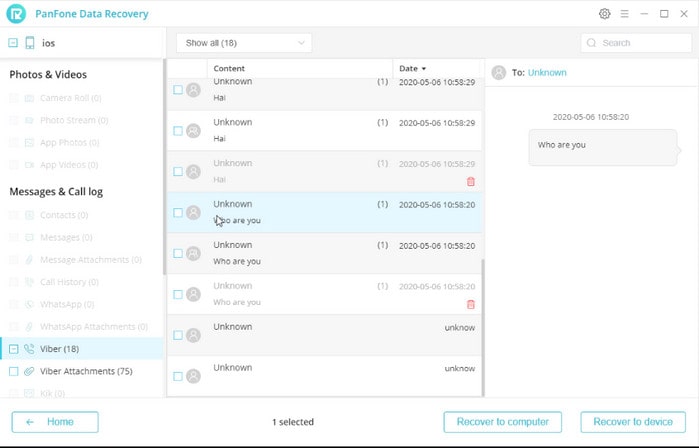Click the trash icon on the faded Who are you row
This screenshot has height=448, width=699.
(x=471, y=304)
